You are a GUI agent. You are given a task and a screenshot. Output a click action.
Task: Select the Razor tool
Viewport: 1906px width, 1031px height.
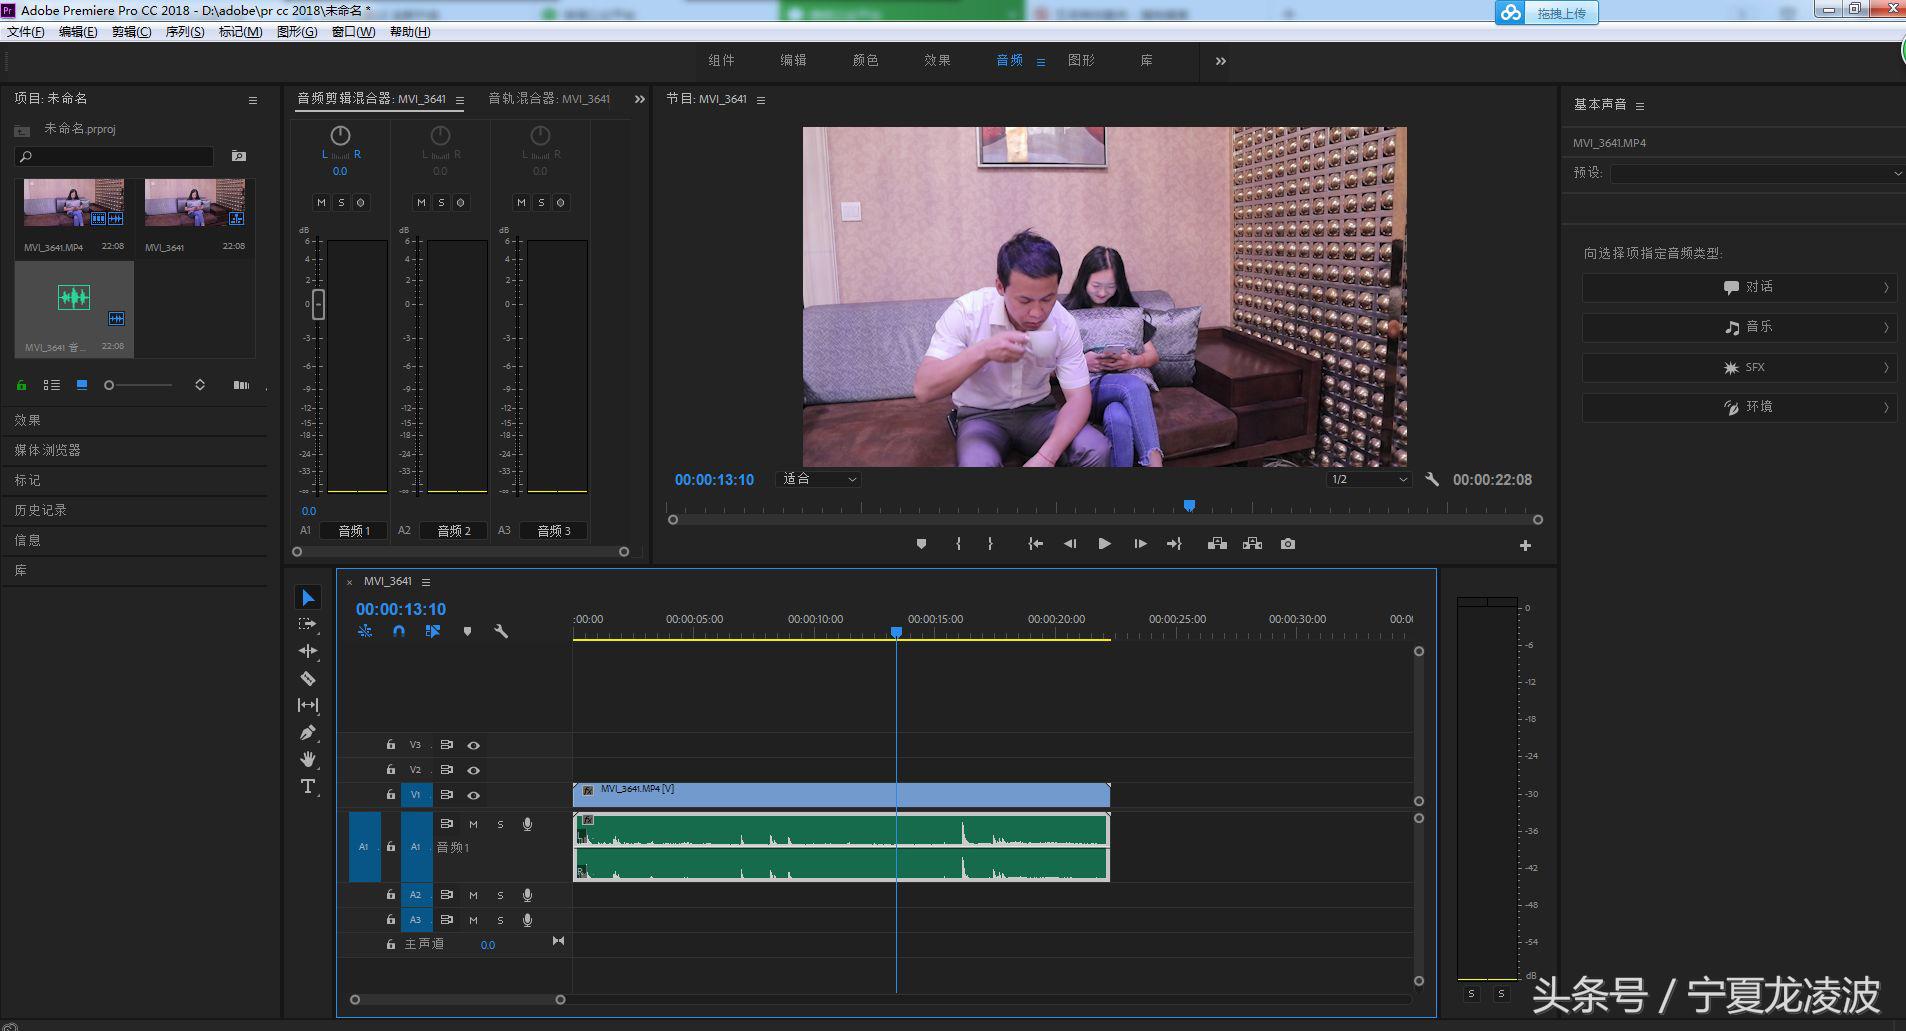pyautogui.click(x=309, y=678)
